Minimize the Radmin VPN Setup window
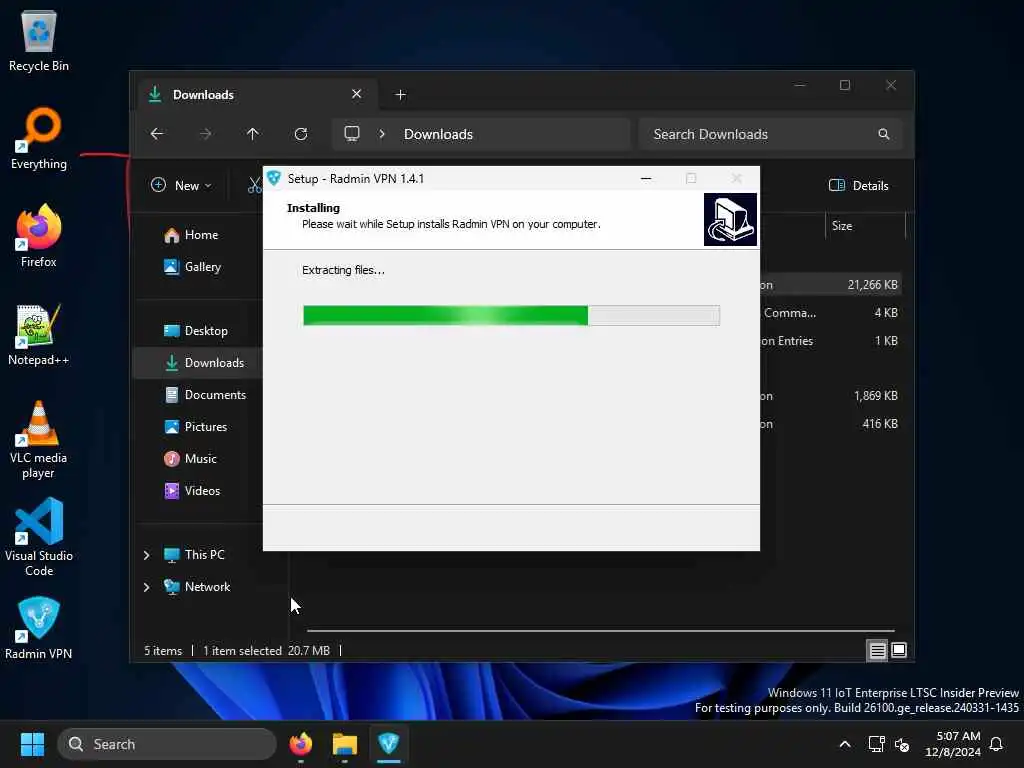The image size is (1024, 768). pos(646,178)
